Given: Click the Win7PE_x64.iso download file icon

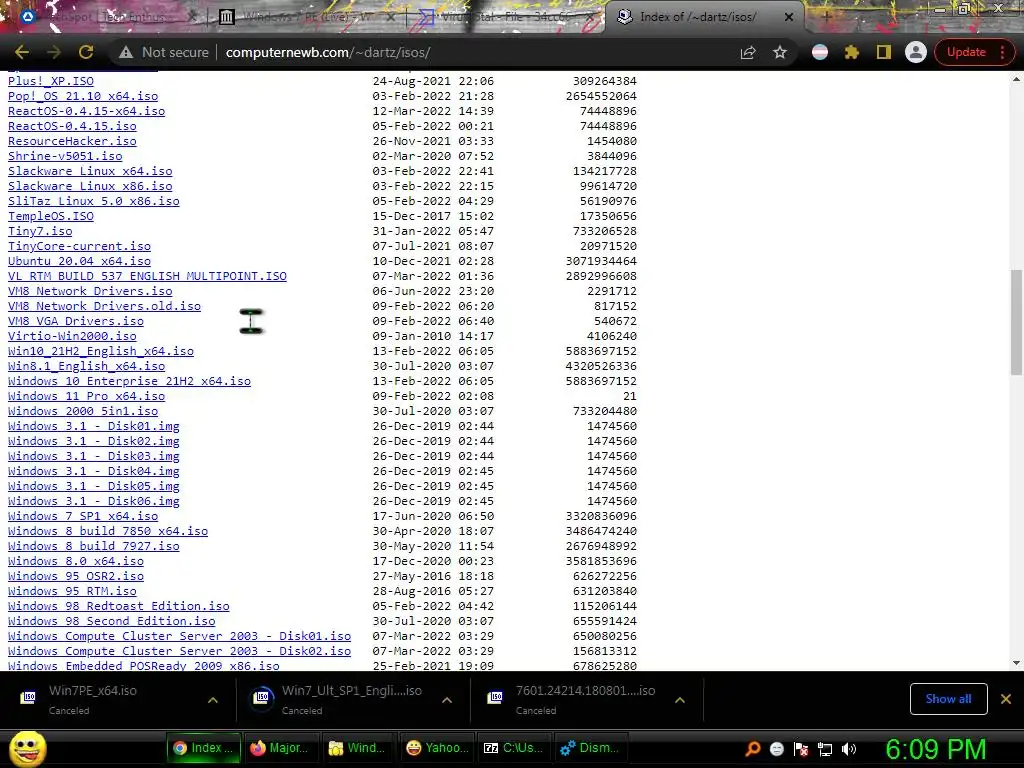Looking at the screenshot, I should (28, 697).
